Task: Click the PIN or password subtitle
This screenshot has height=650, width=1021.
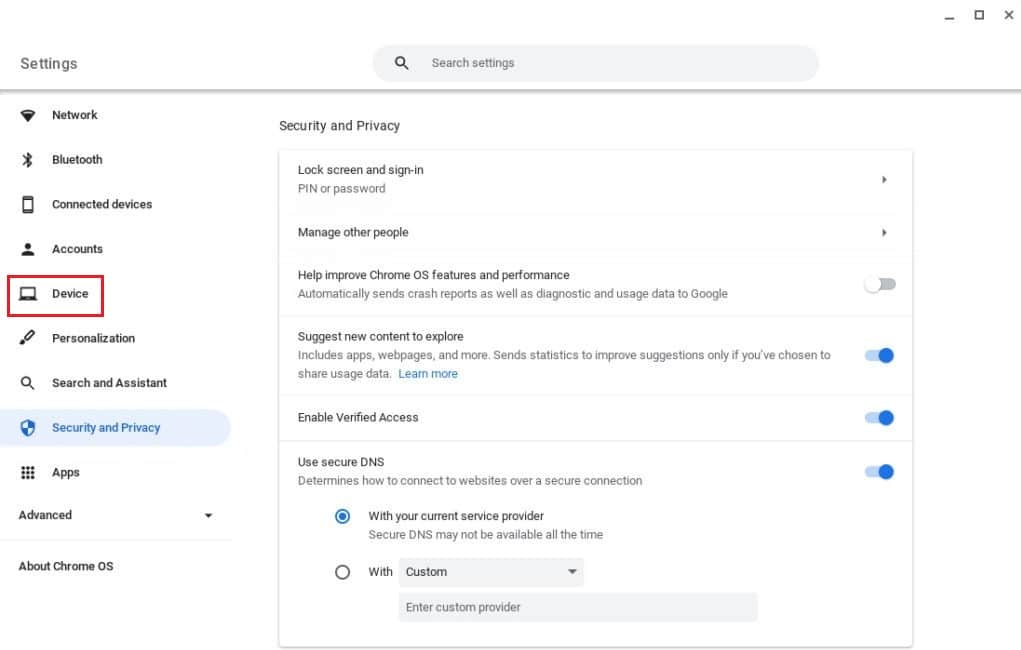Action: 342,189
